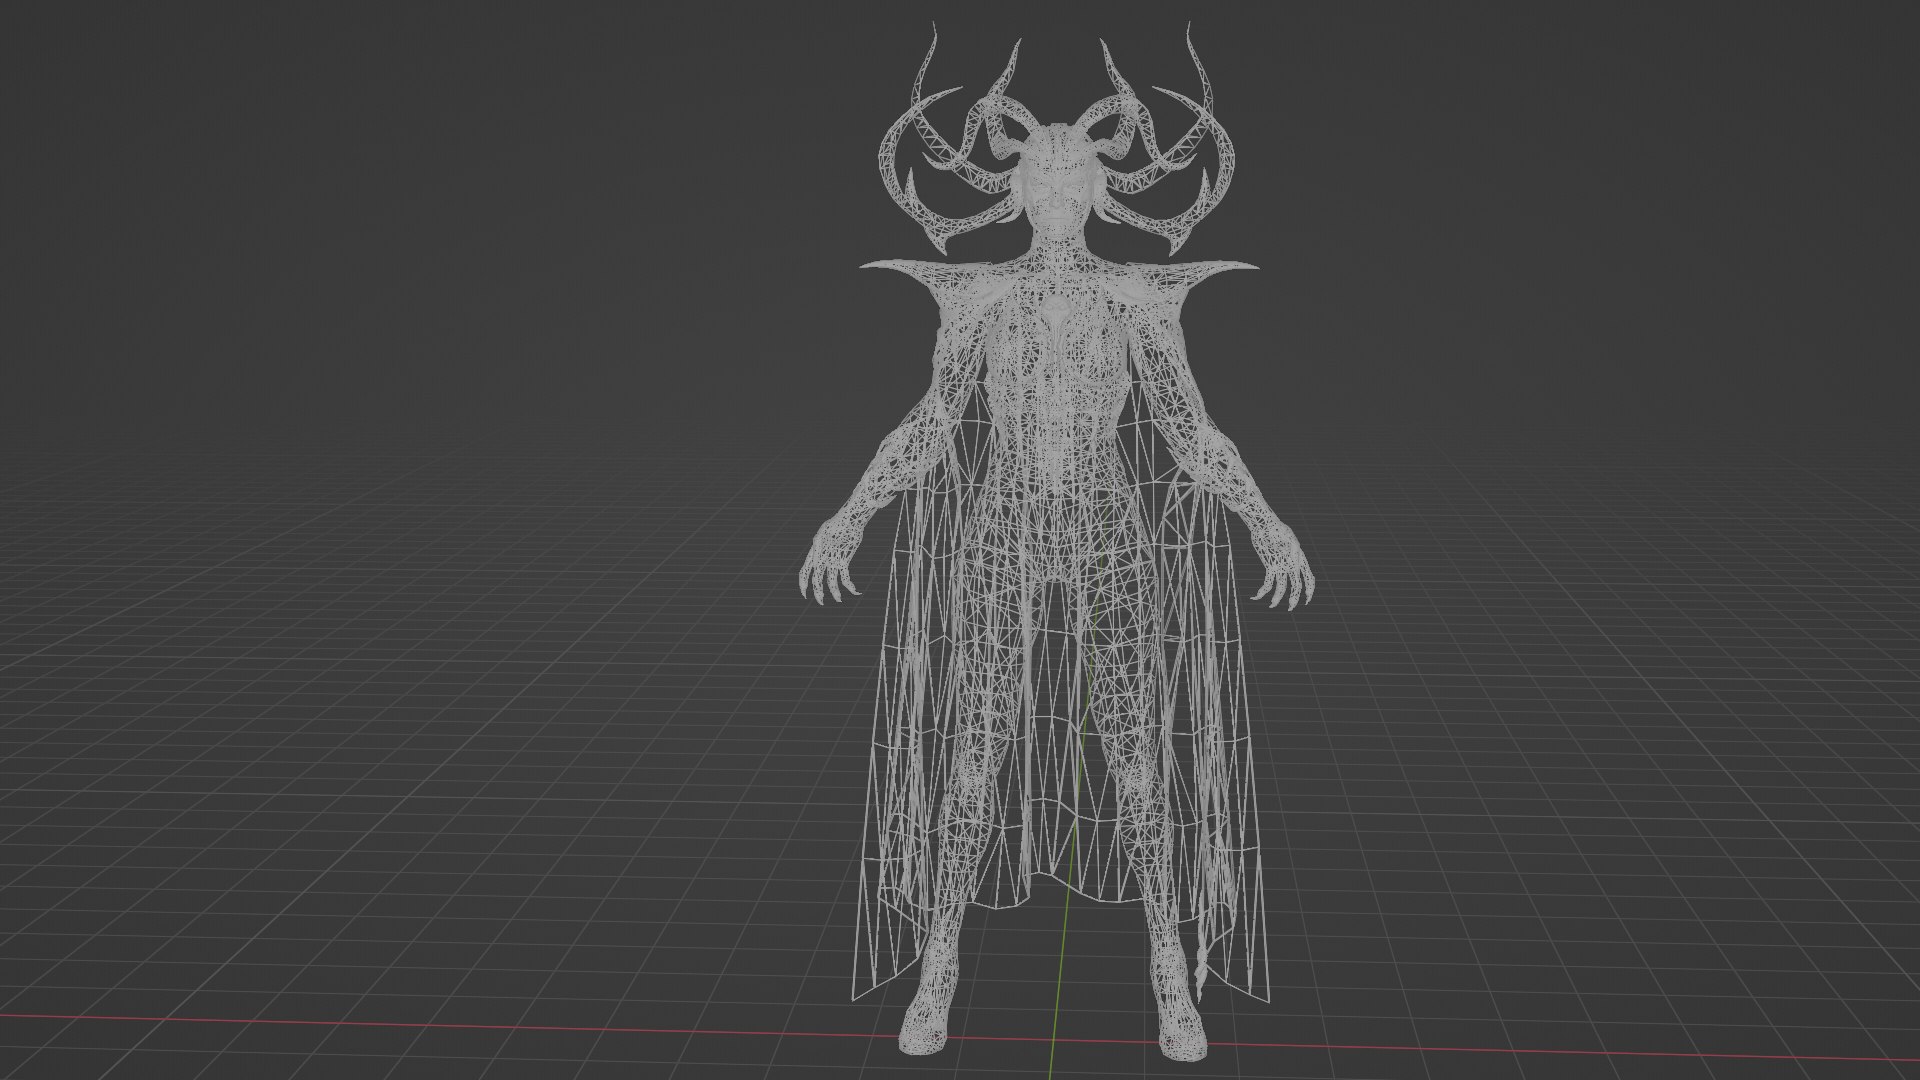Viewport: 1920px width, 1080px height.
Task: Click the chest emblem on the character's torso
Action: click(1056, 313)
